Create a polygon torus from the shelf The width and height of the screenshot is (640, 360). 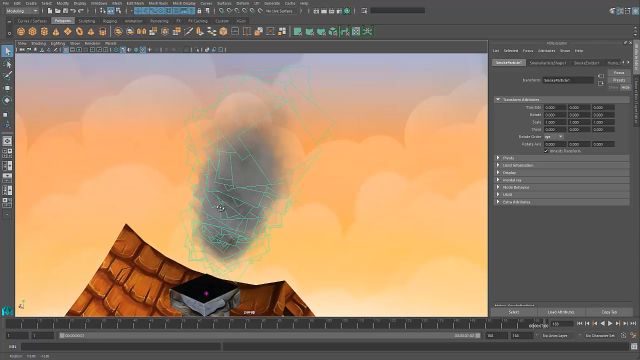coord(80,31)
